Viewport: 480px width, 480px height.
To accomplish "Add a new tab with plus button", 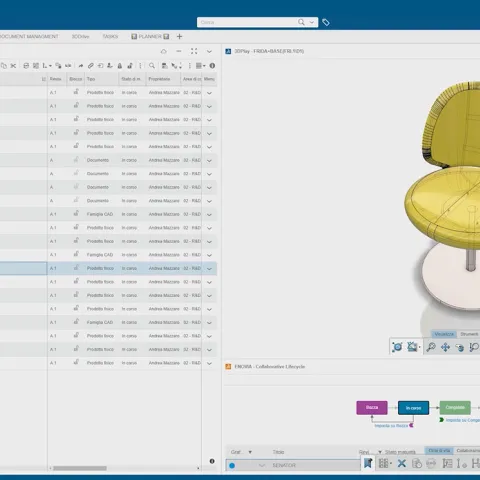I will (179, 36).
